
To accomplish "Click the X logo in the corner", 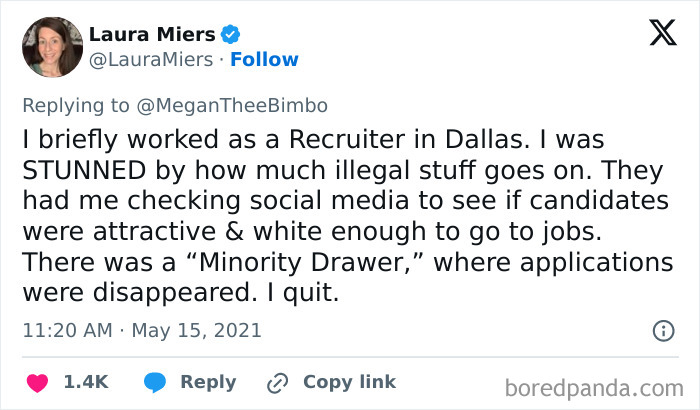I will [656, 34].
